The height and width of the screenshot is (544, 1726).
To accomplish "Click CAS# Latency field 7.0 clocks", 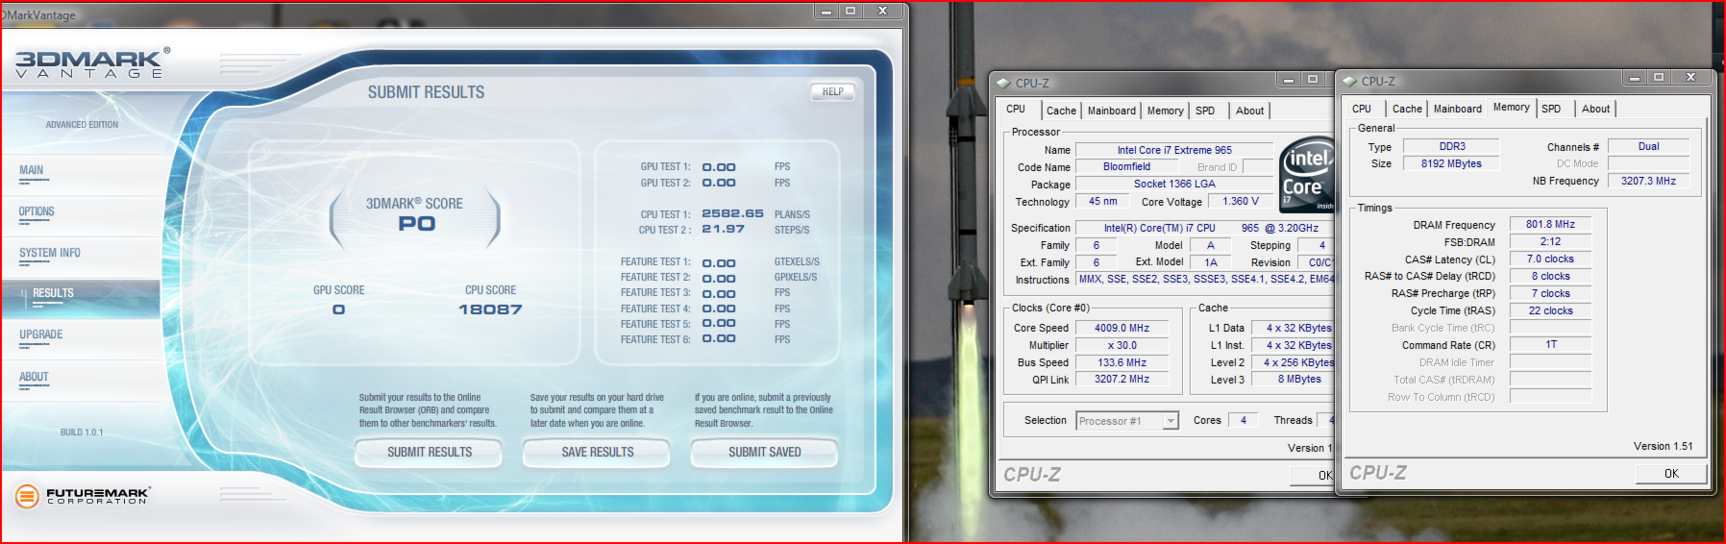I will click(x=1550, y=259).
